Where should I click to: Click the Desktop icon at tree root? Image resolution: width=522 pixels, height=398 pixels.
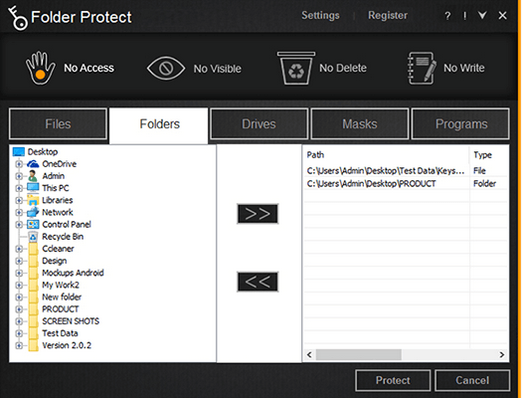tap(19, 152)
